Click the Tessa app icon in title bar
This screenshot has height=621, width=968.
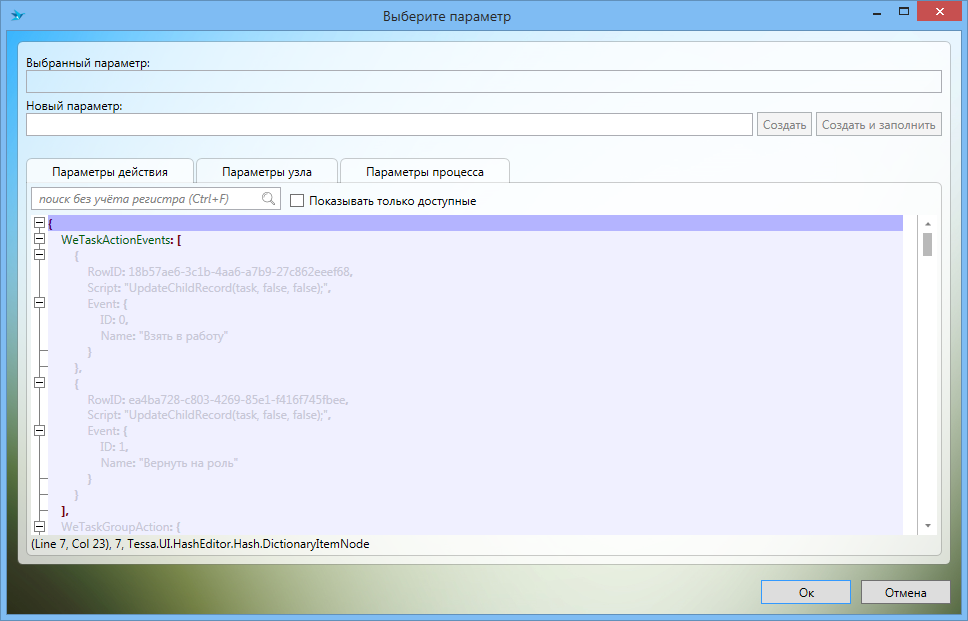tap(17, 15)
